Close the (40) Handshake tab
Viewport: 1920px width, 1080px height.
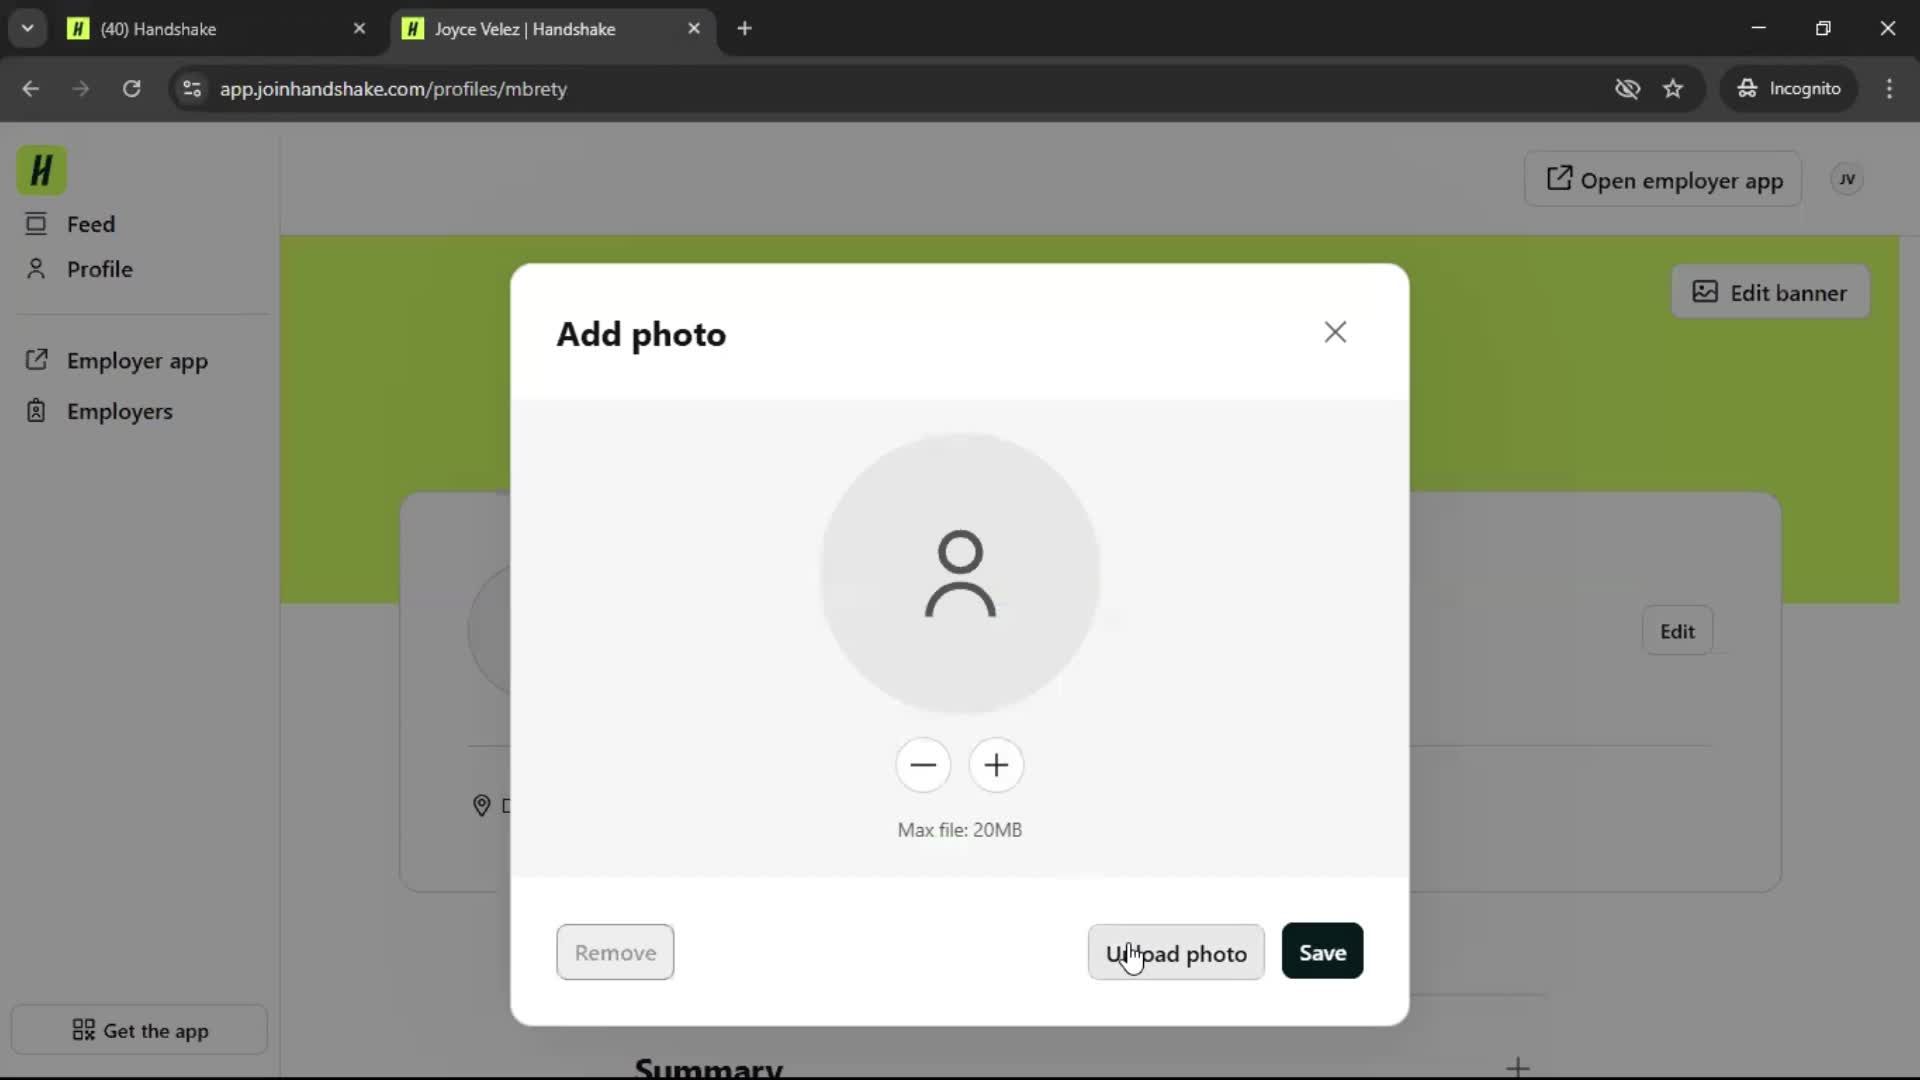[x=360, y=29]
